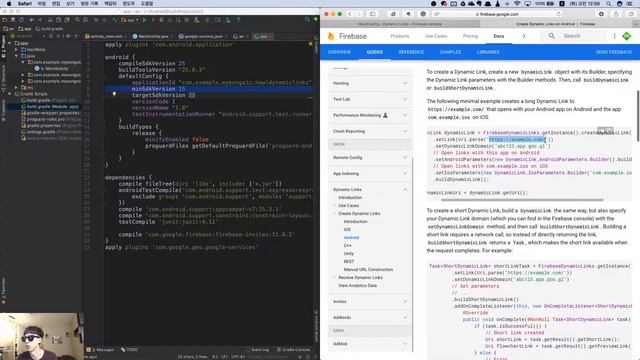Switch to activity_main.xml editor tab
640x360 pixels.
tap(107, 36)
